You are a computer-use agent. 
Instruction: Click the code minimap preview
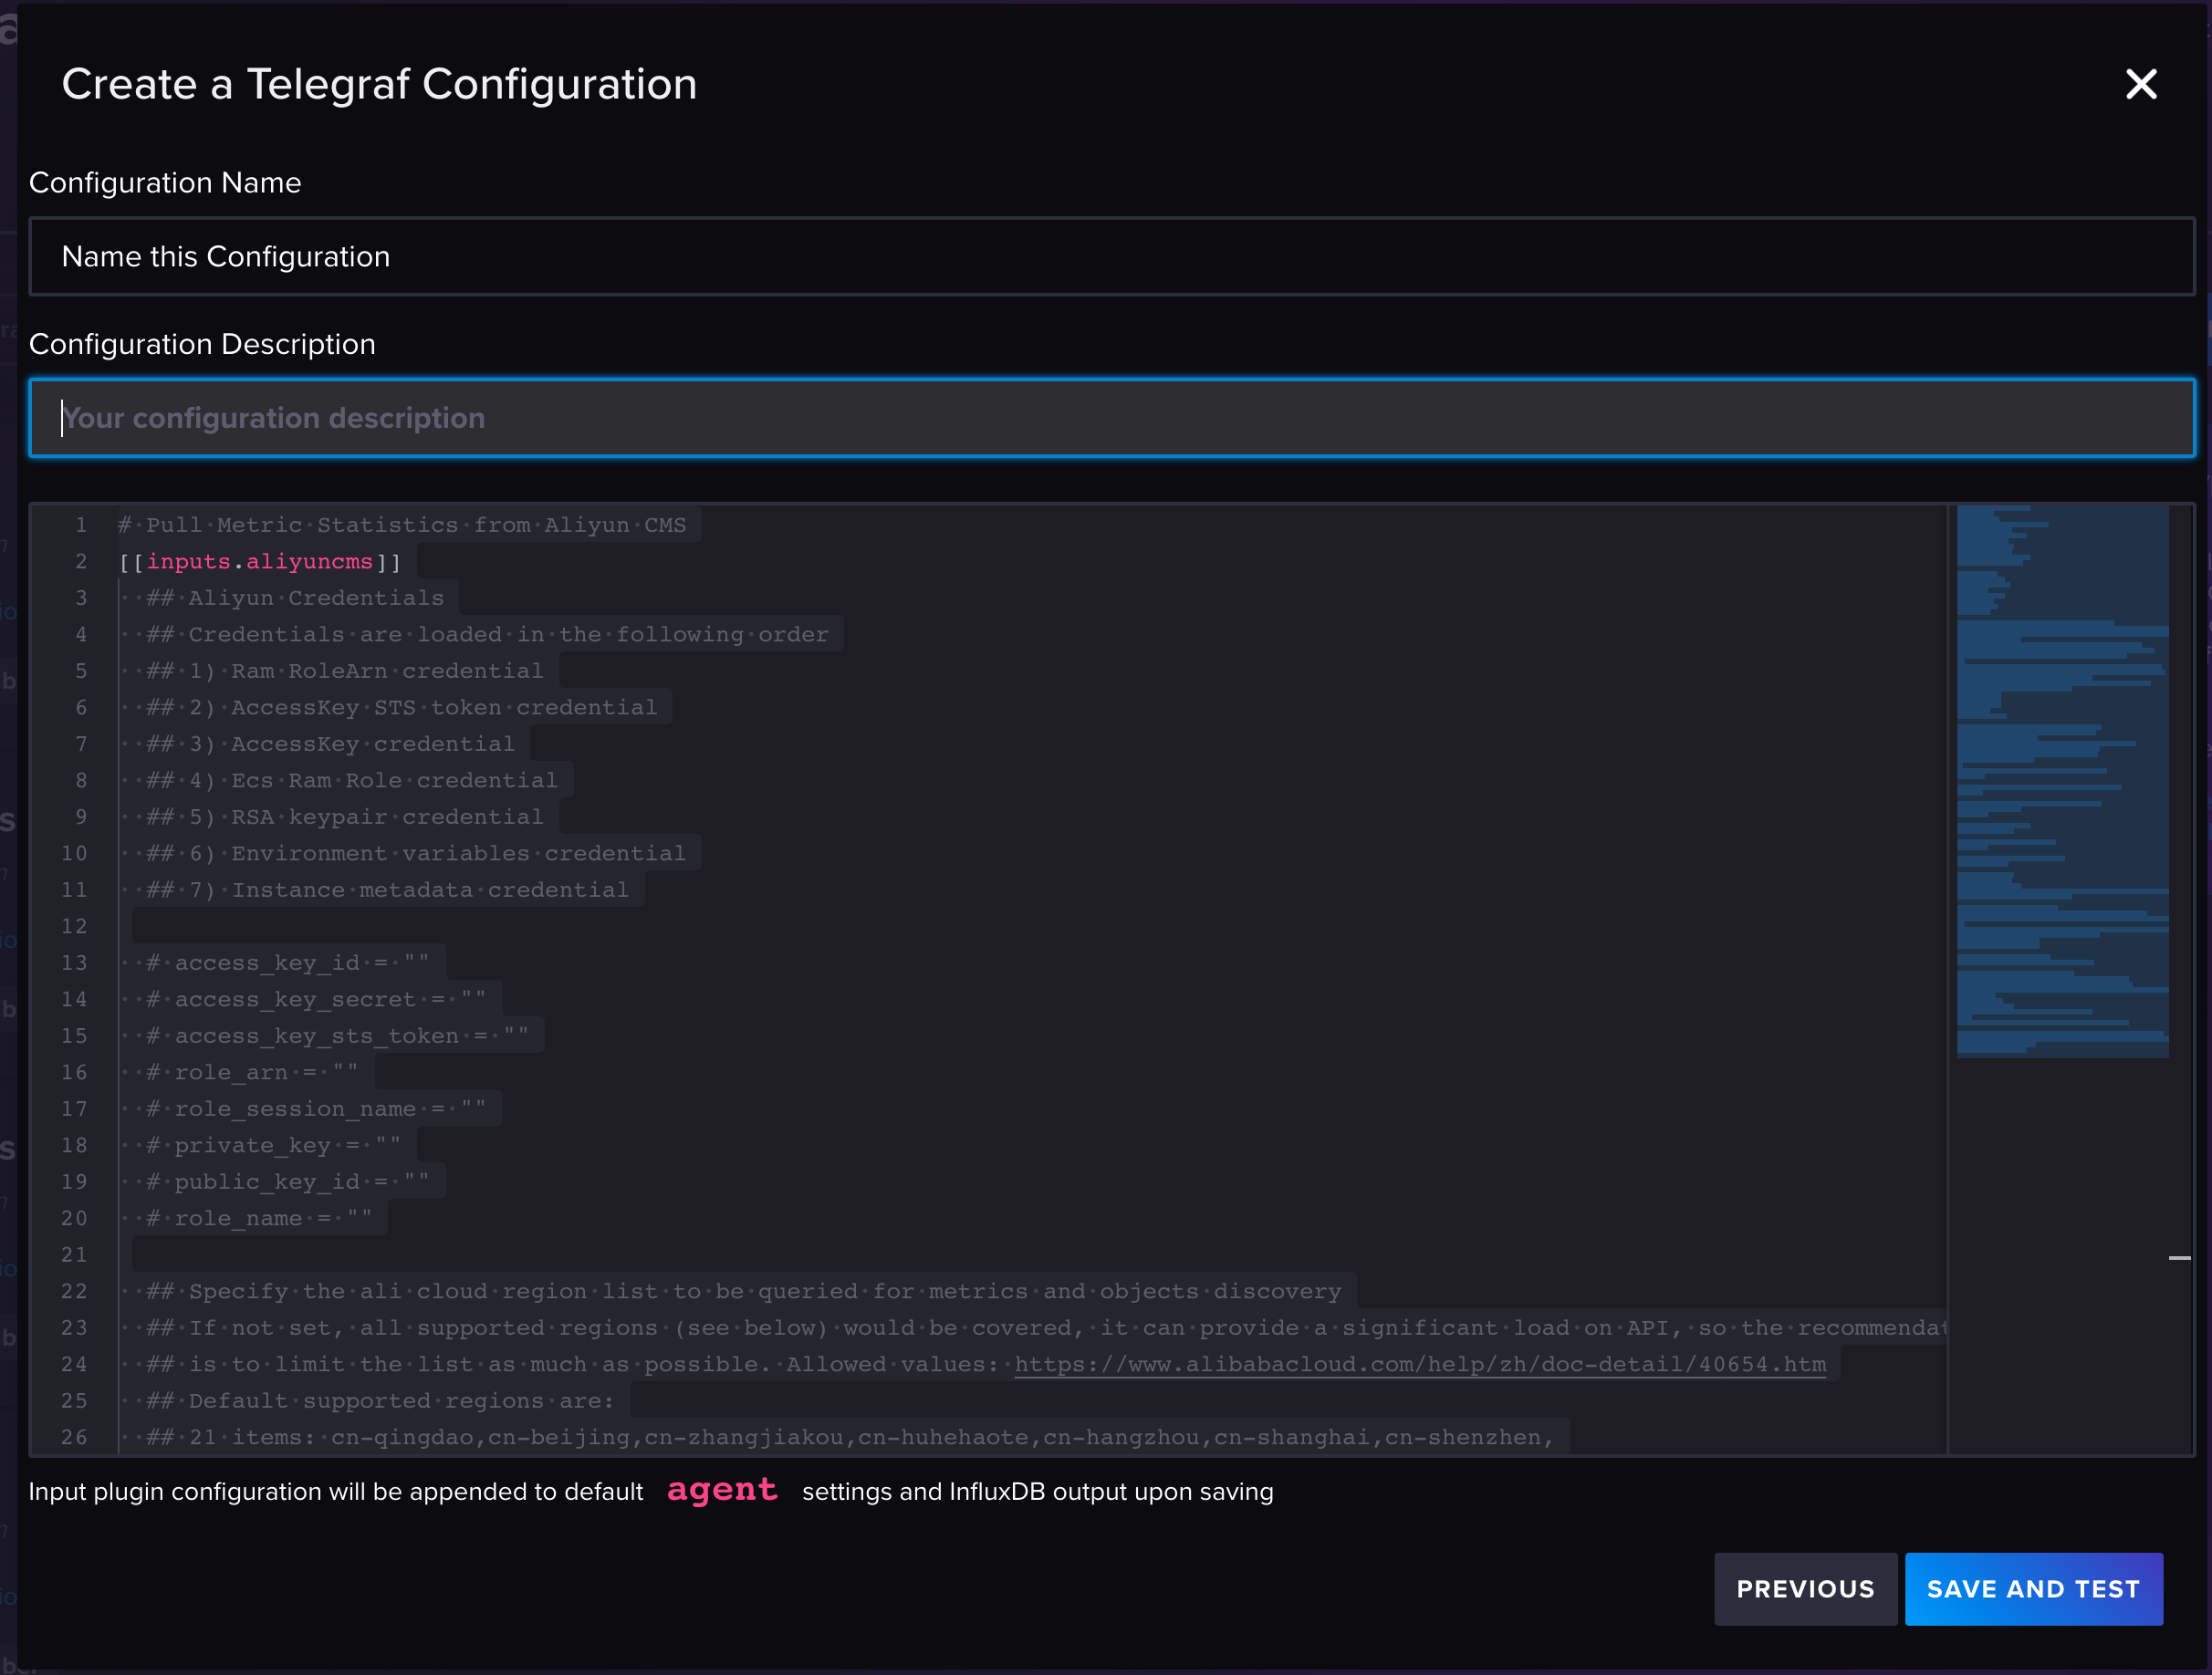click(x=2062, y=780)
